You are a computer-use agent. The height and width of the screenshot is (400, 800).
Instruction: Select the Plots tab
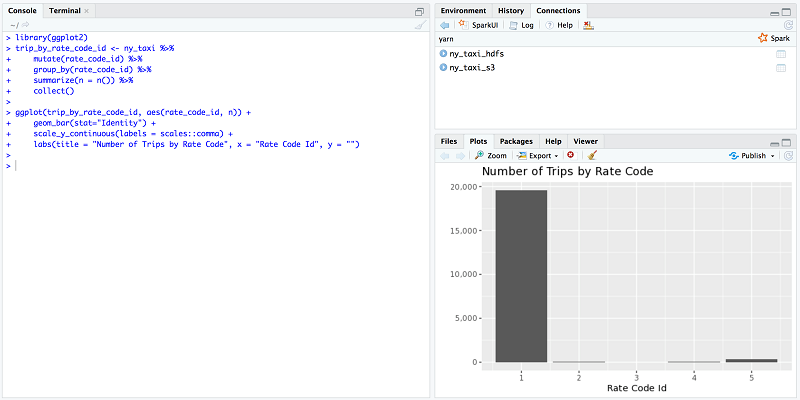point(478,141)
